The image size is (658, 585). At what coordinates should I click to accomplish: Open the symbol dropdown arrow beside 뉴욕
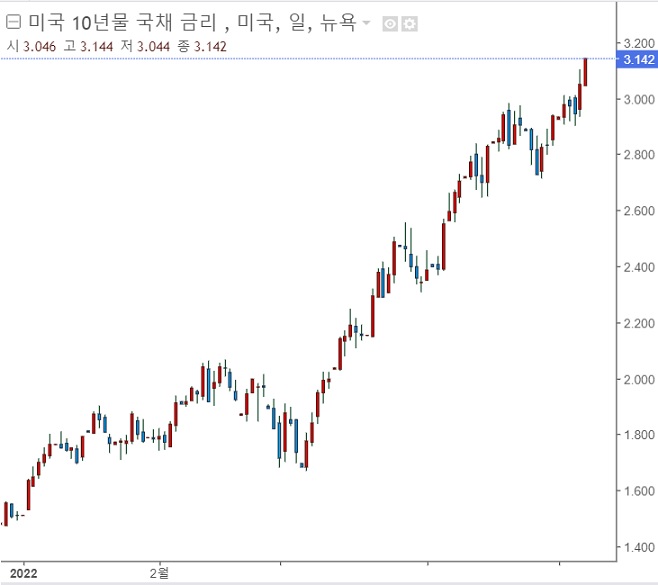pos(366,23)
